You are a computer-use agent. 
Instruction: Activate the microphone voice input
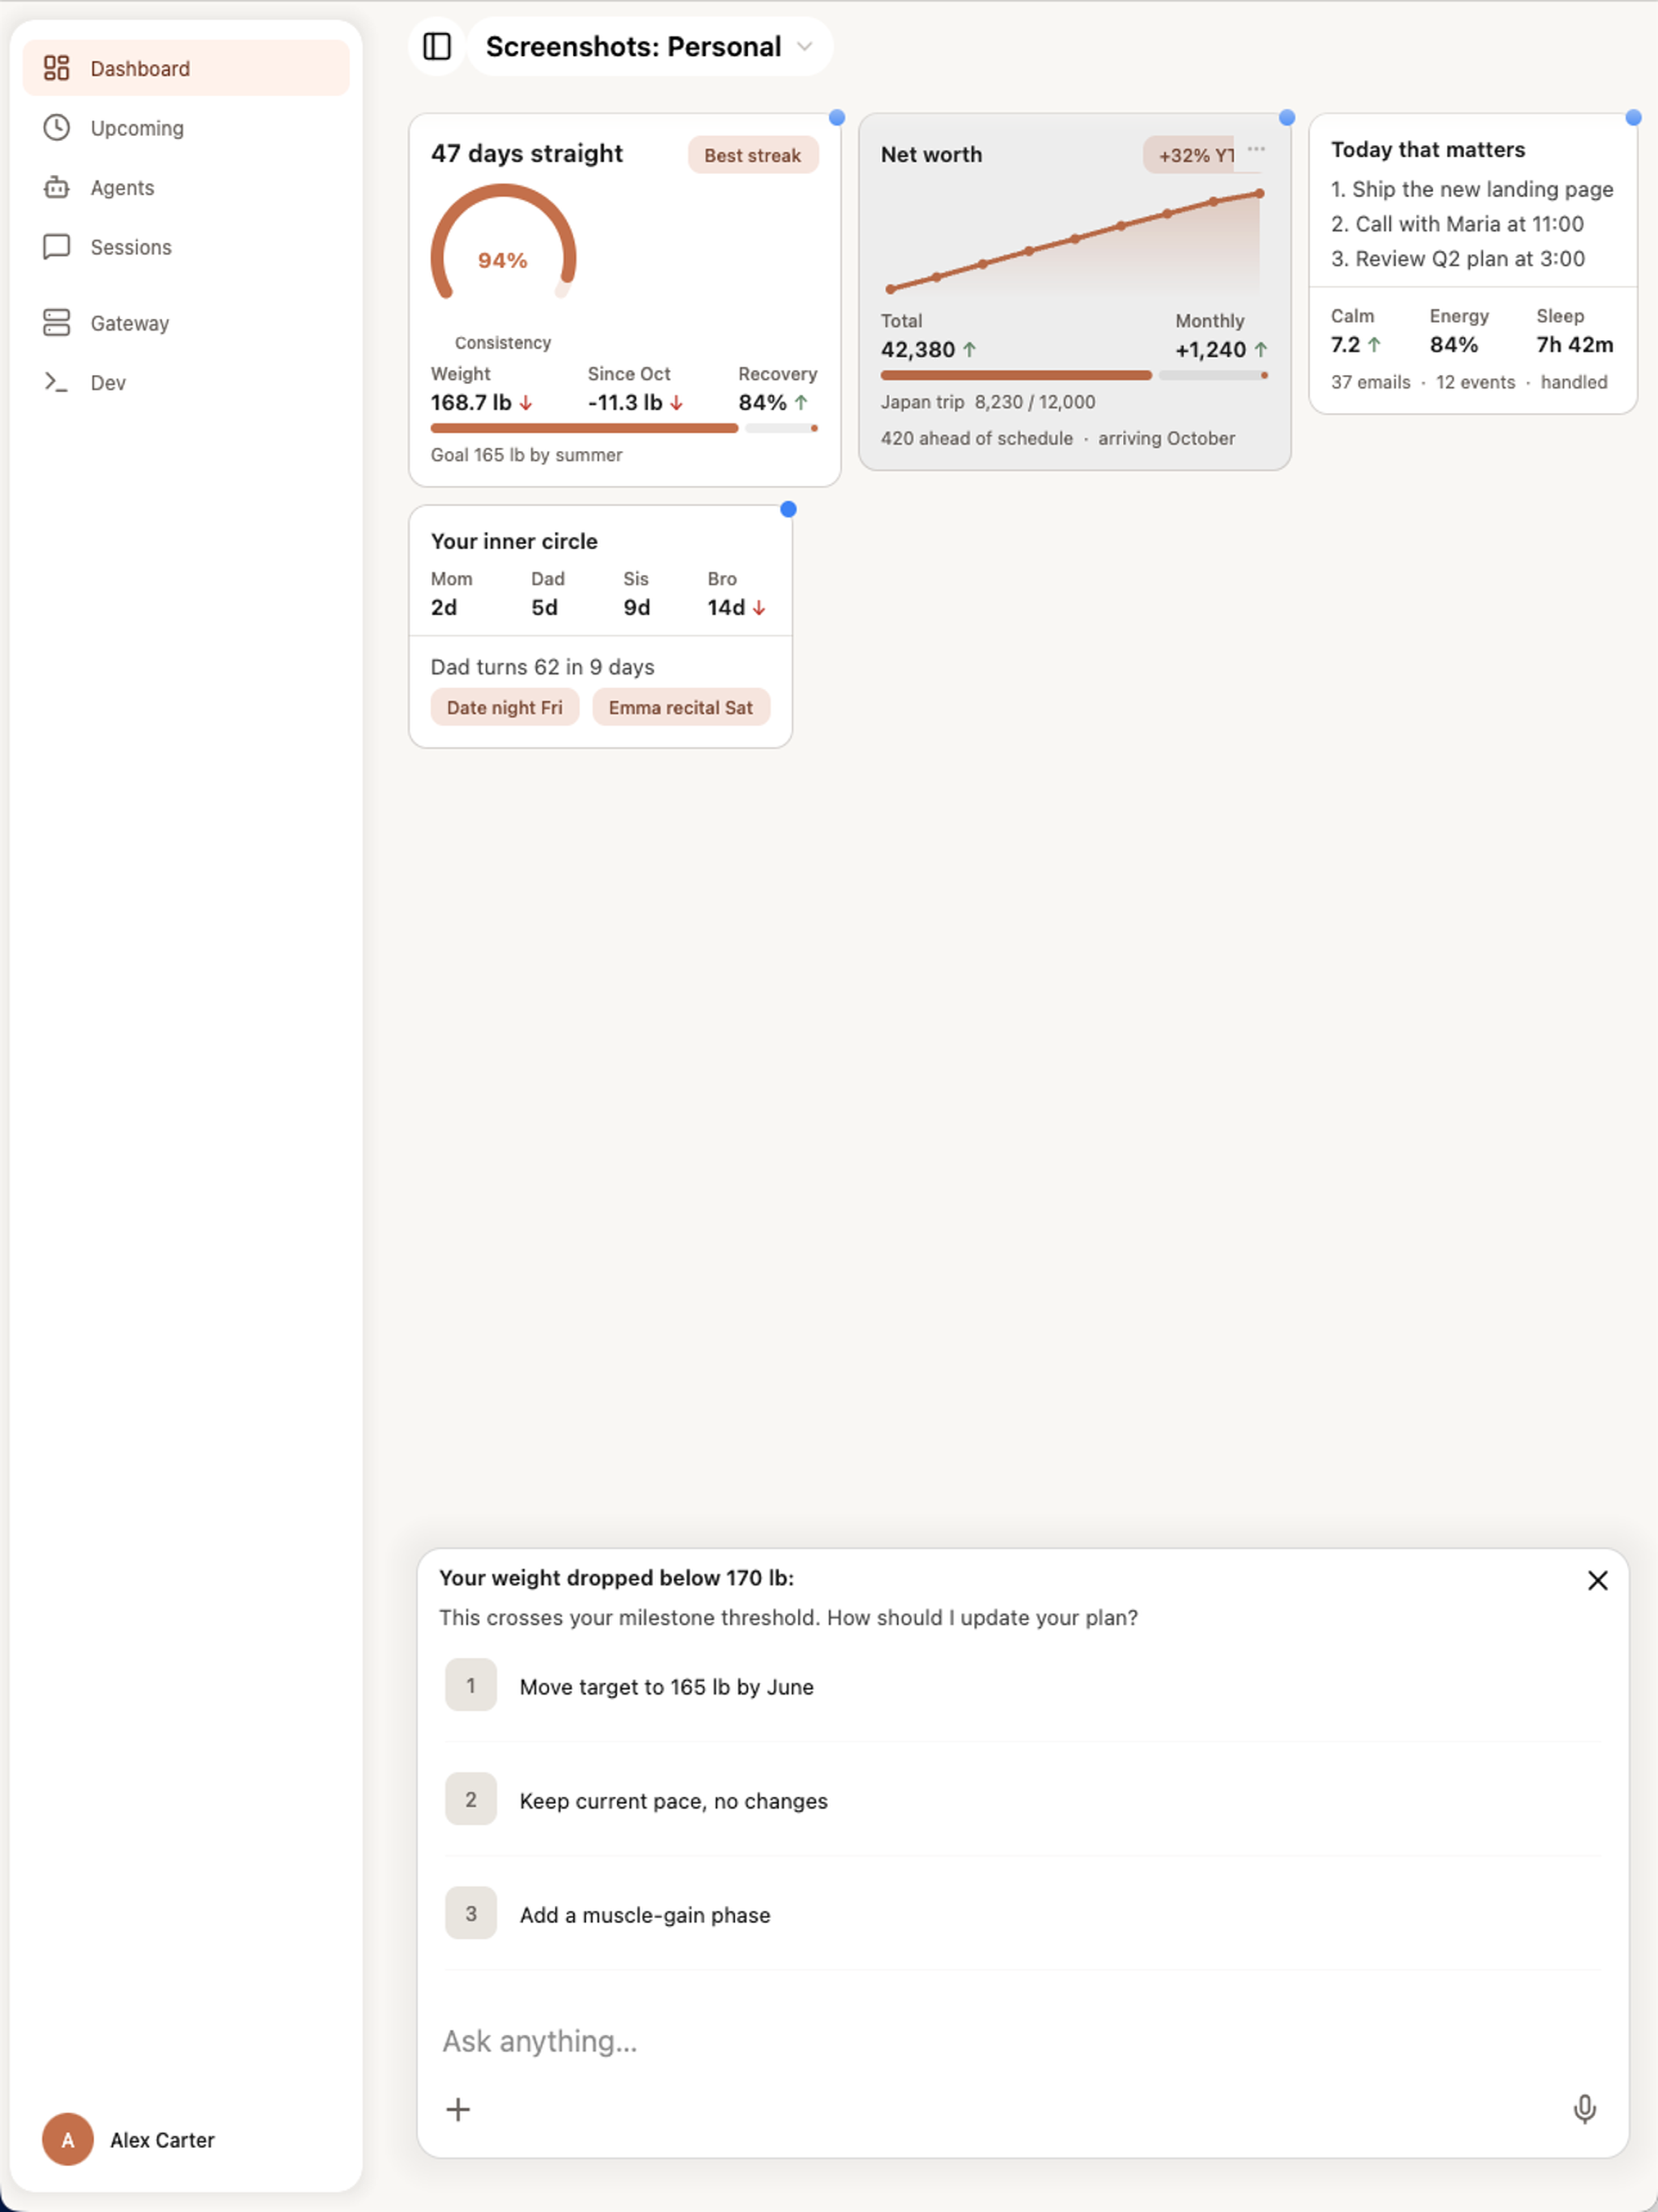click(x=1584, y=2109)
